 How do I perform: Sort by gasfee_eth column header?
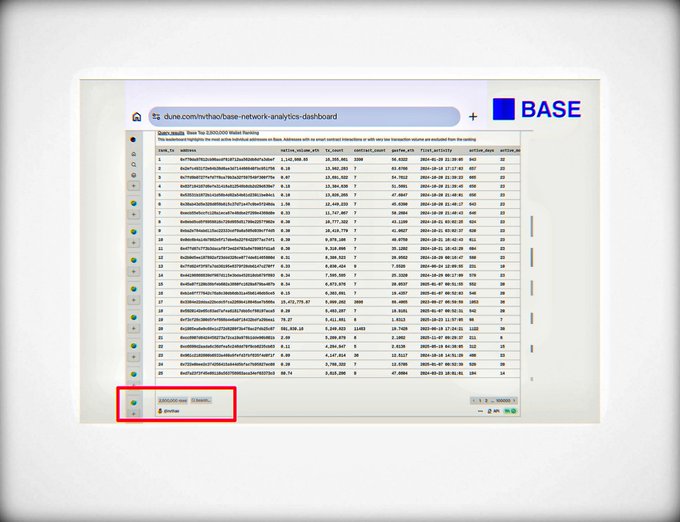coord(402,150)
